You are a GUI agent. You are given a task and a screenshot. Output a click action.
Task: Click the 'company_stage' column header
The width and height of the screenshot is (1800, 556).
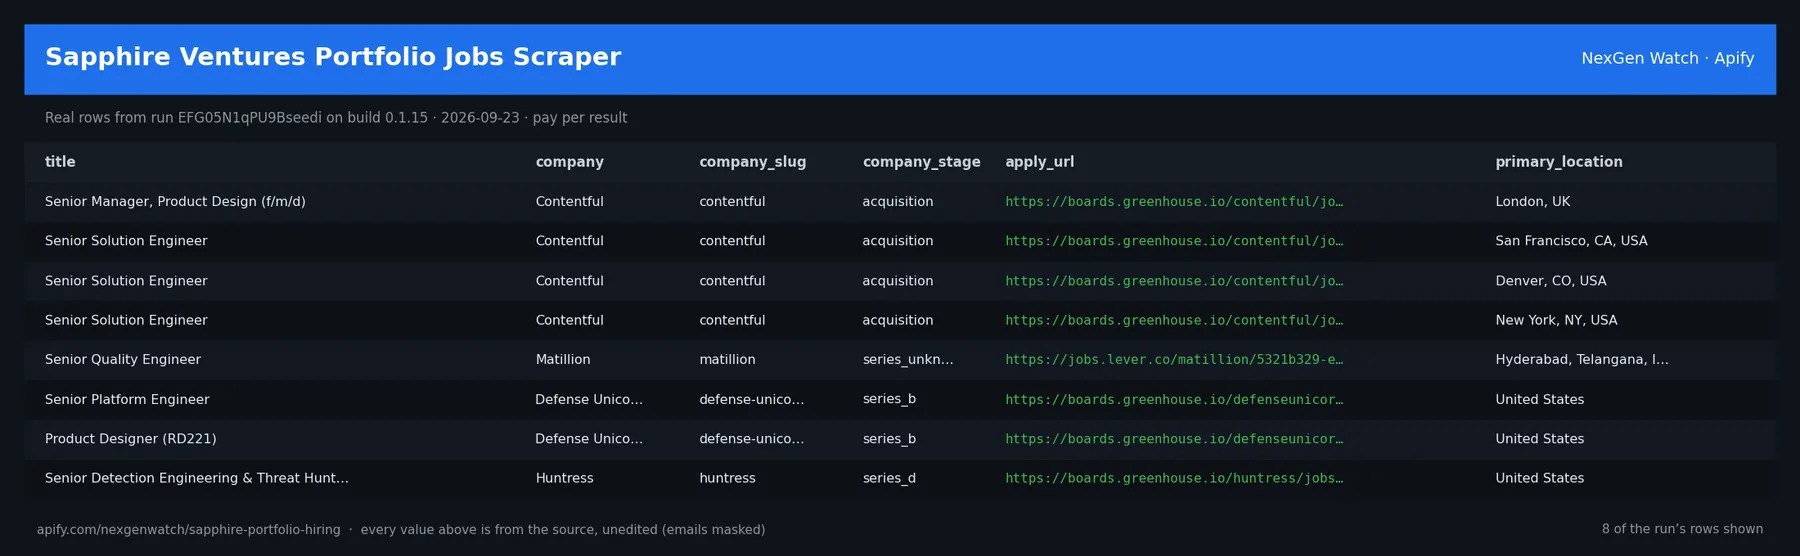pos(921,162)
